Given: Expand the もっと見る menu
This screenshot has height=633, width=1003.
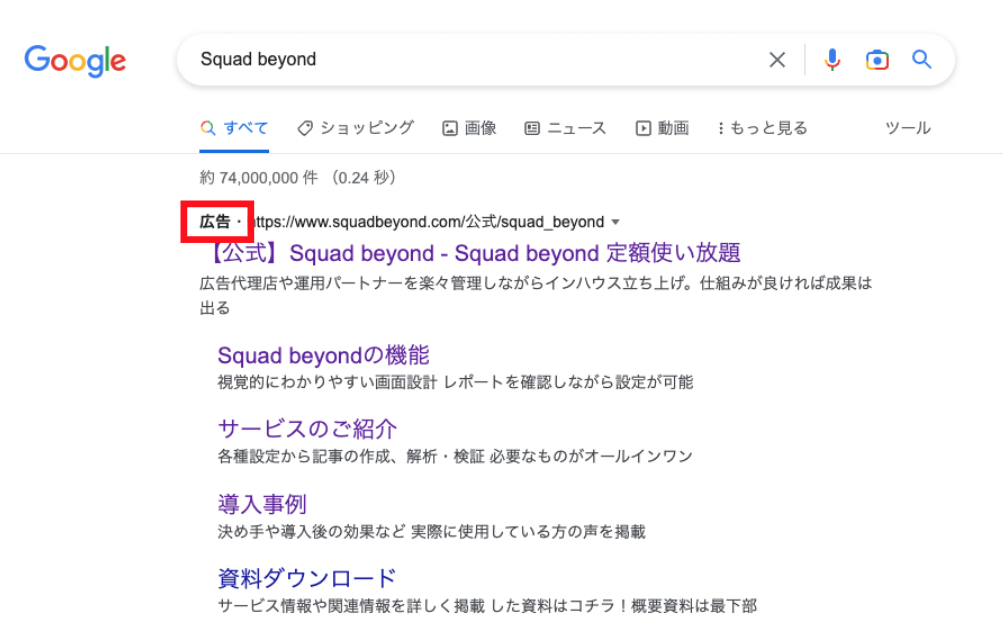Looking at the screenshot, I should [762, 128].
